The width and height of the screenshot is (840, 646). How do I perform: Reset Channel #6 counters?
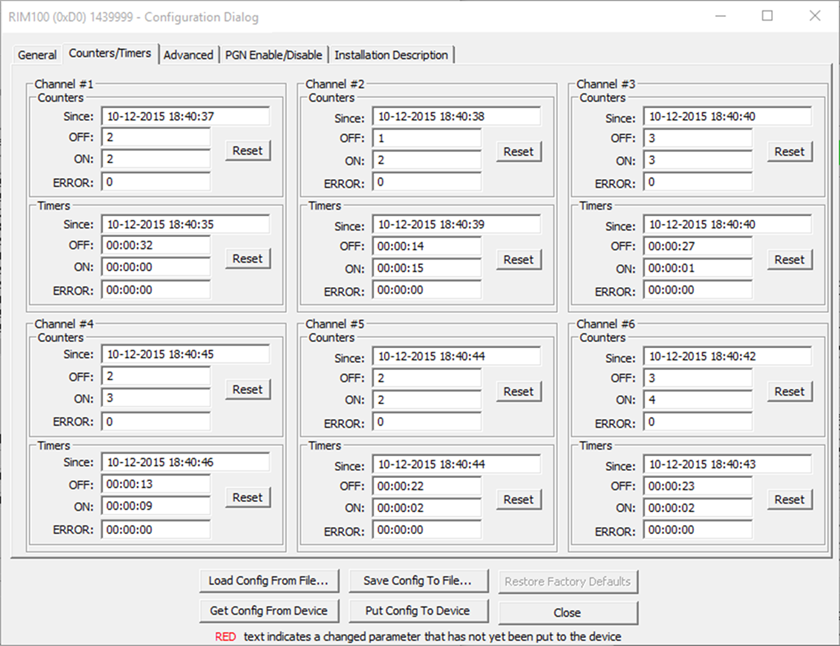(789, 391)
